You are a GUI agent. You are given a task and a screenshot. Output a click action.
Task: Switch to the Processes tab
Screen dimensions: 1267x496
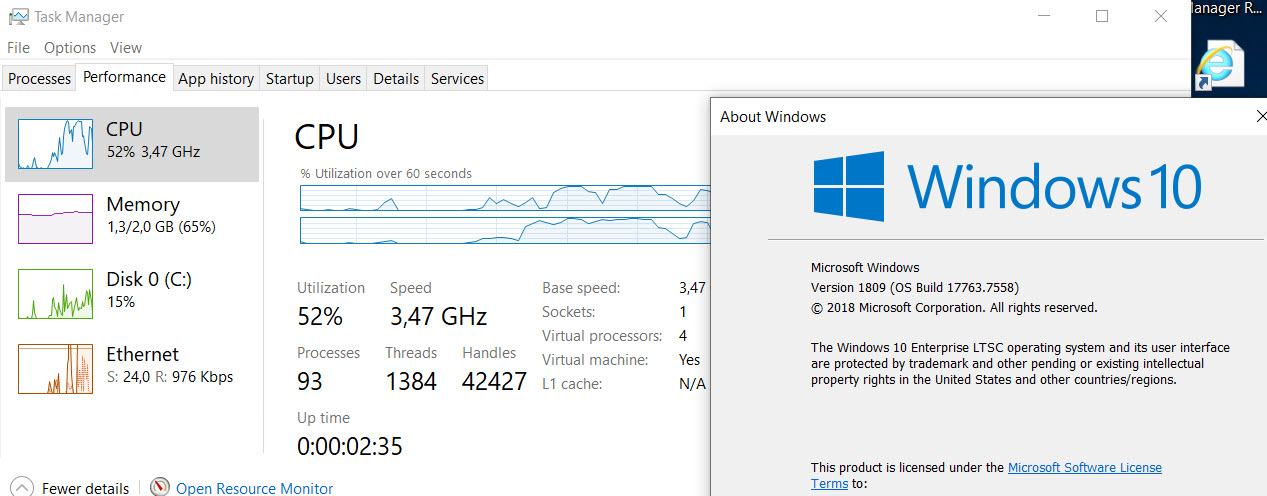40,78
